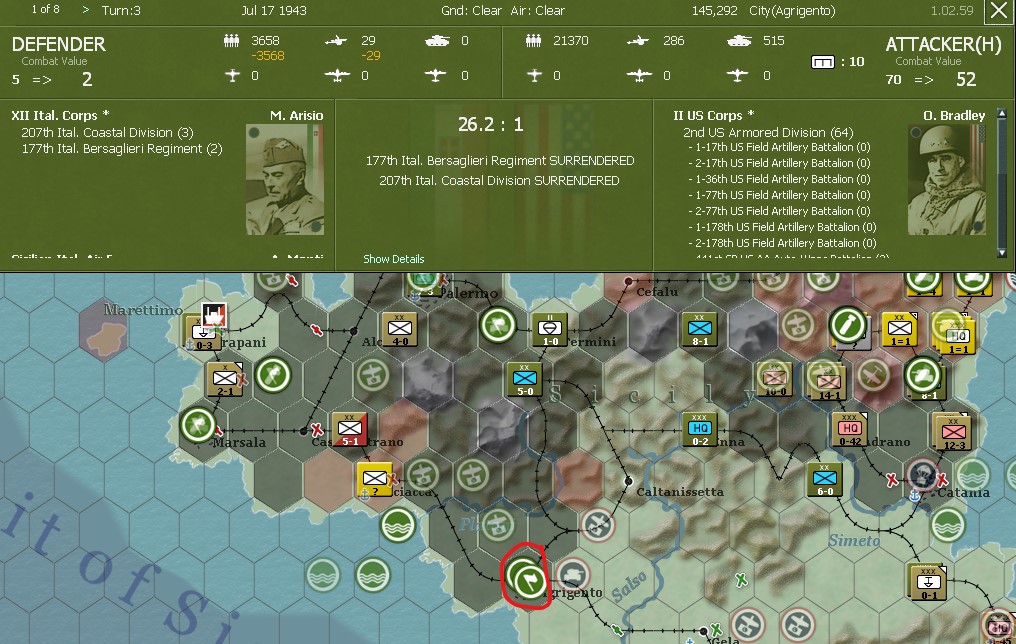Viewport: 1016px width, 644px height.
Task: Select the battle flag marker near Palermo
Action: tap(498, 325)
